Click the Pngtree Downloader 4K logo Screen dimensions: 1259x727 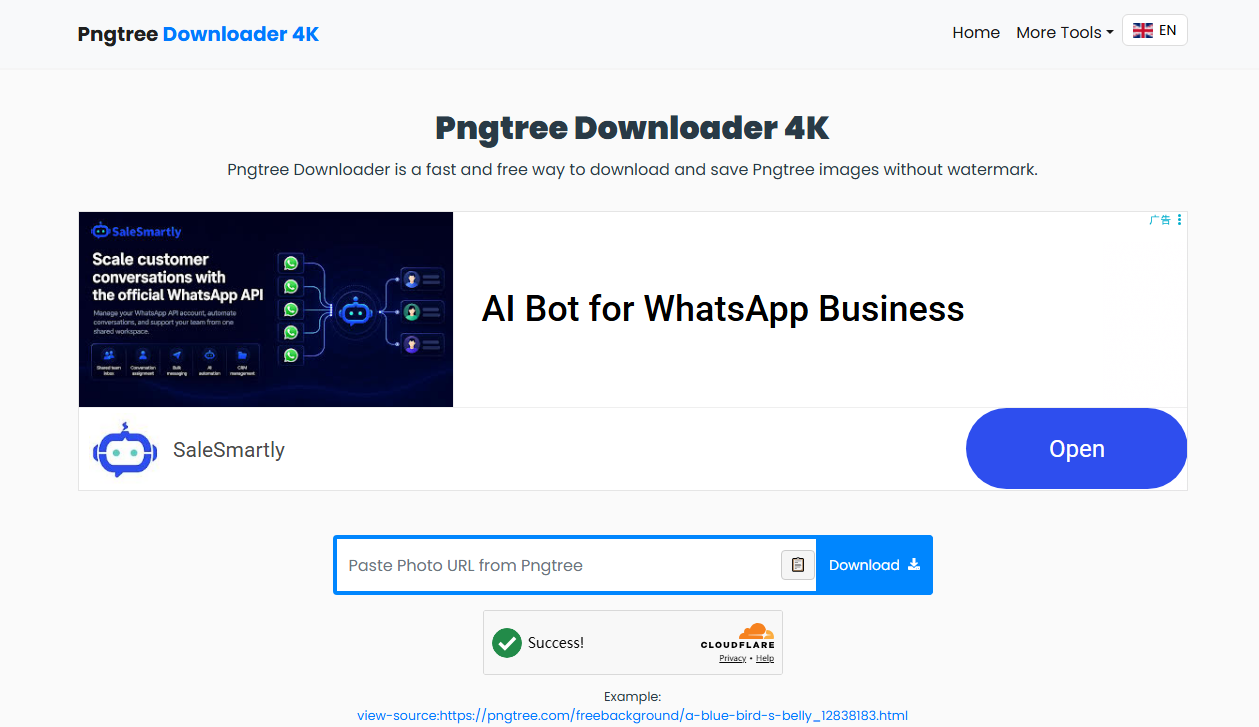198,34
